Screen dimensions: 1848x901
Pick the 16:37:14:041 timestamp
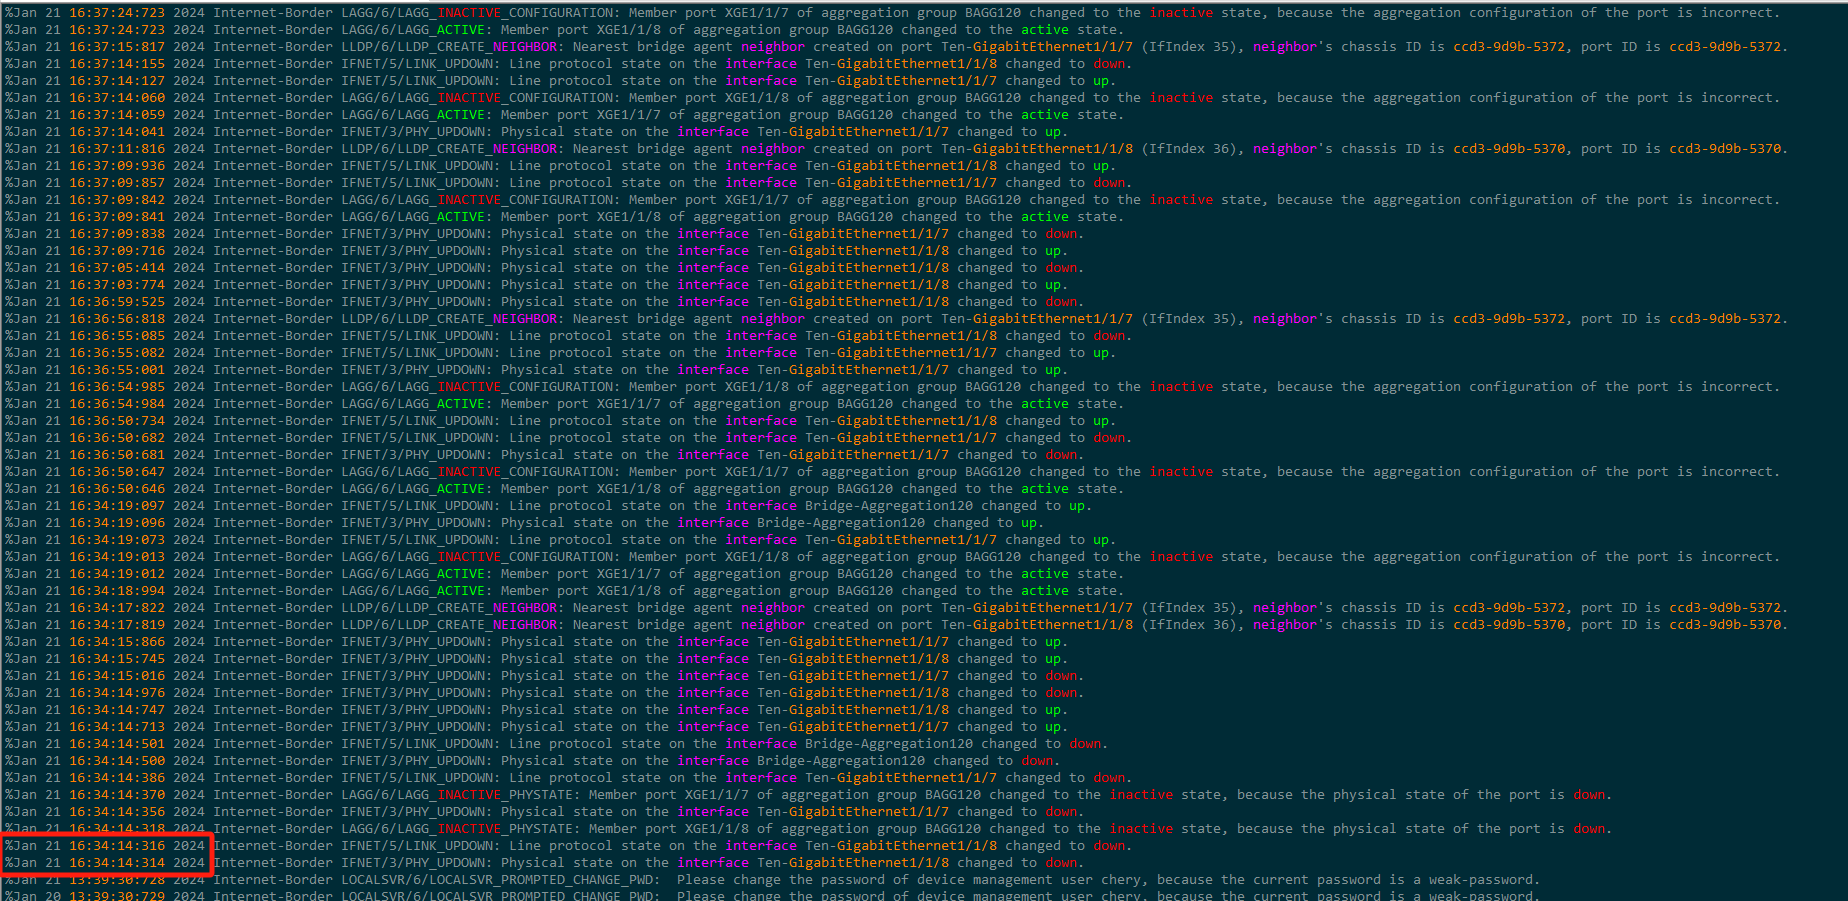click(x=117, y=132)
